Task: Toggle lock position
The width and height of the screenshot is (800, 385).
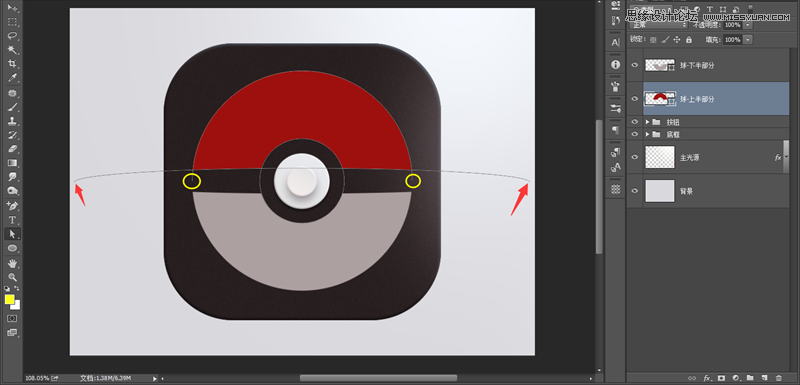Action: coord(677,39)
